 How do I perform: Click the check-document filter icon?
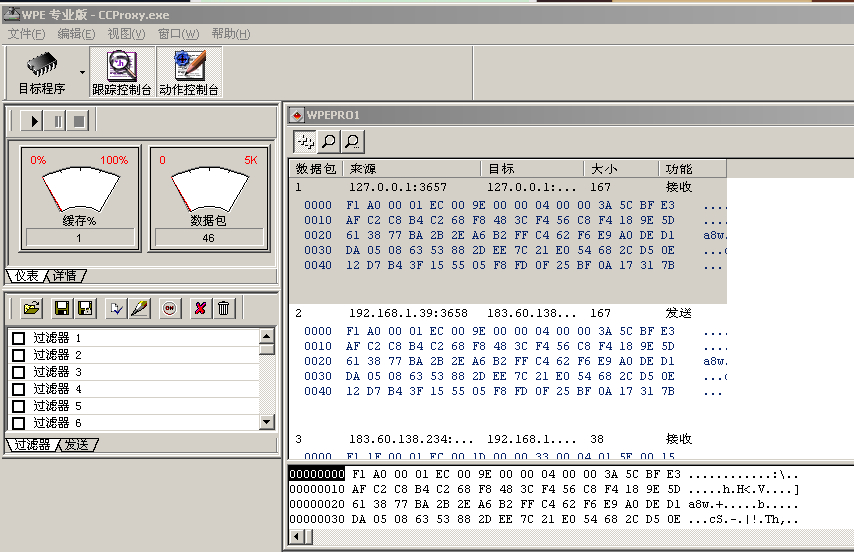116,309
